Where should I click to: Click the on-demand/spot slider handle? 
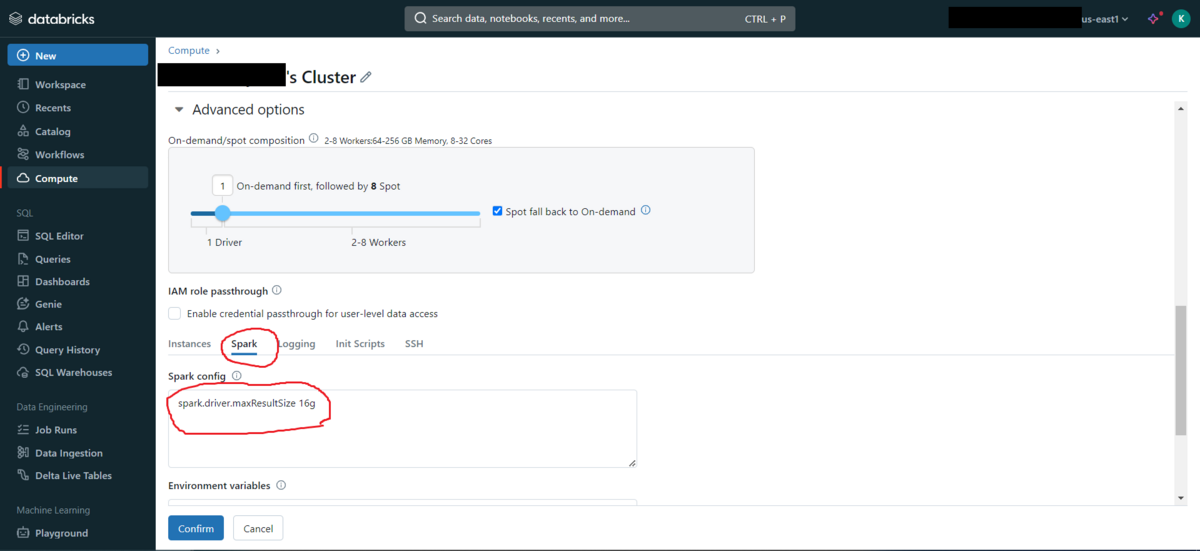click(x=222, y=213)
